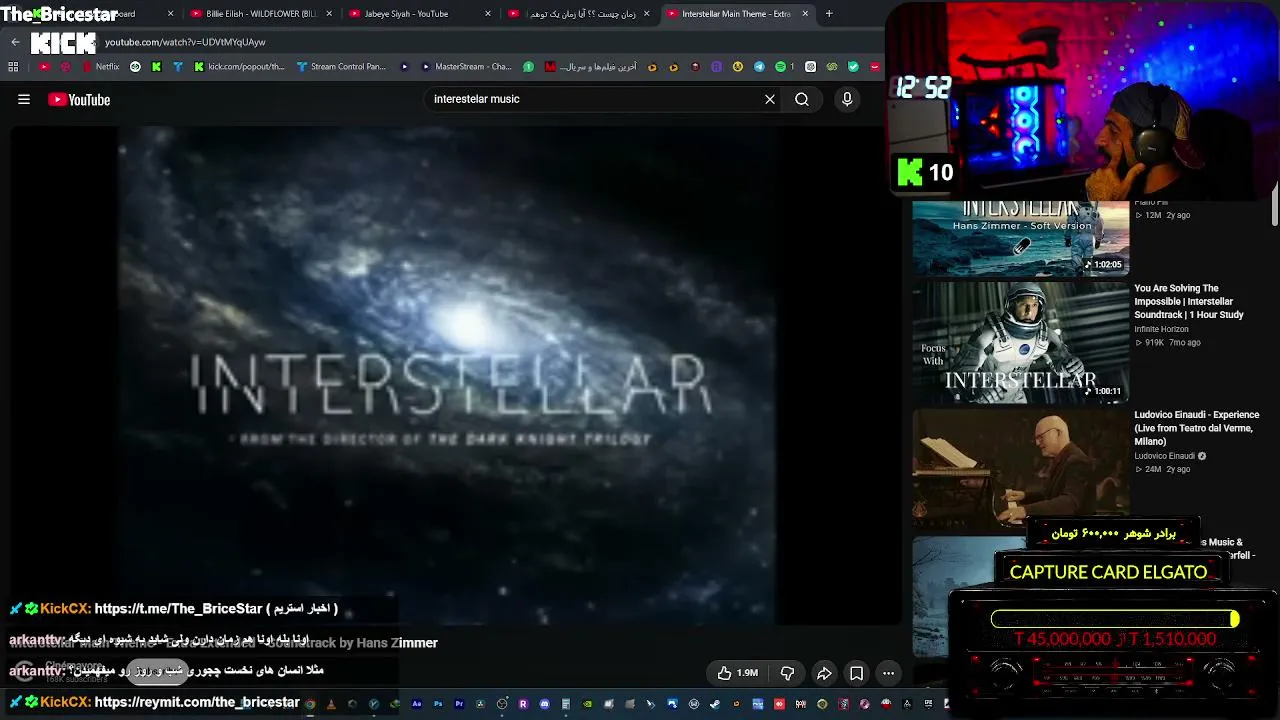Image resolution: width=1280 pixels, height=720 pixels.
Task: Open OBS Studio from taskbar
Action: [502, 704]
